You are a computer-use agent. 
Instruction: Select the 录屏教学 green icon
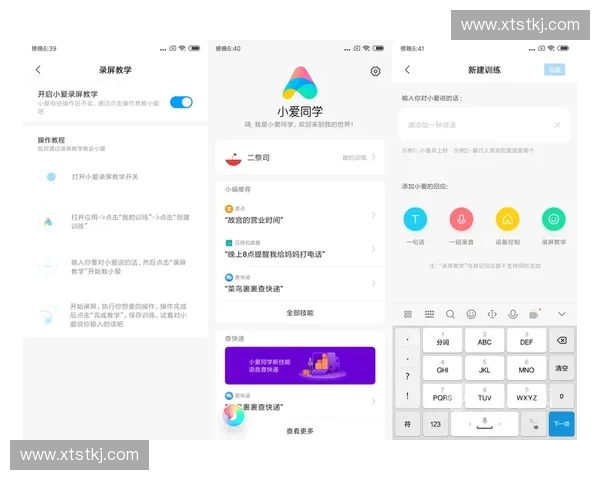pos(553,219)
